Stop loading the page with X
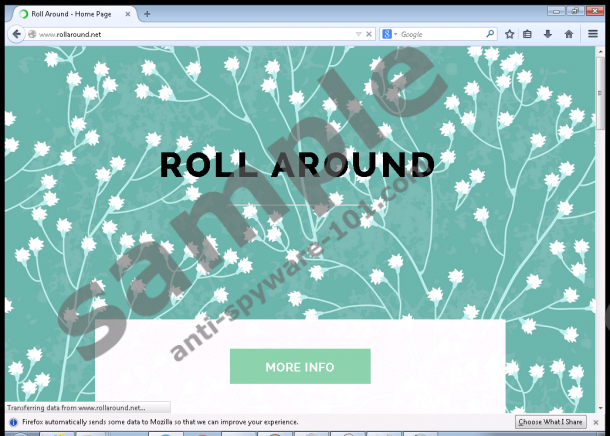This screenshot has width=610, height=436. 369,34
